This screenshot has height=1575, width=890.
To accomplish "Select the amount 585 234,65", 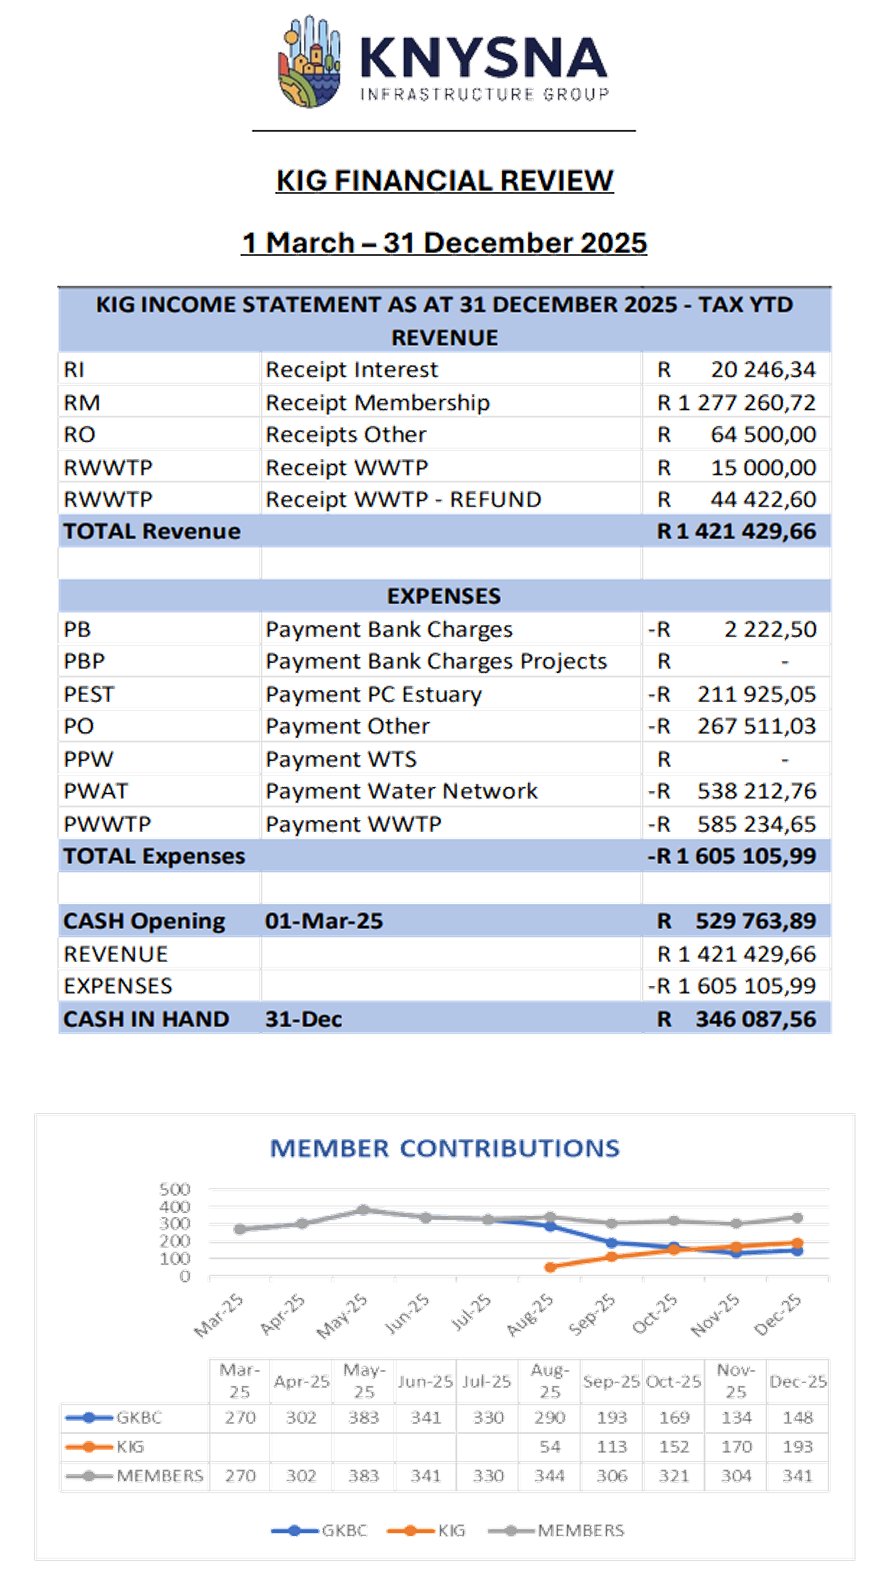I will click(757, 824).
